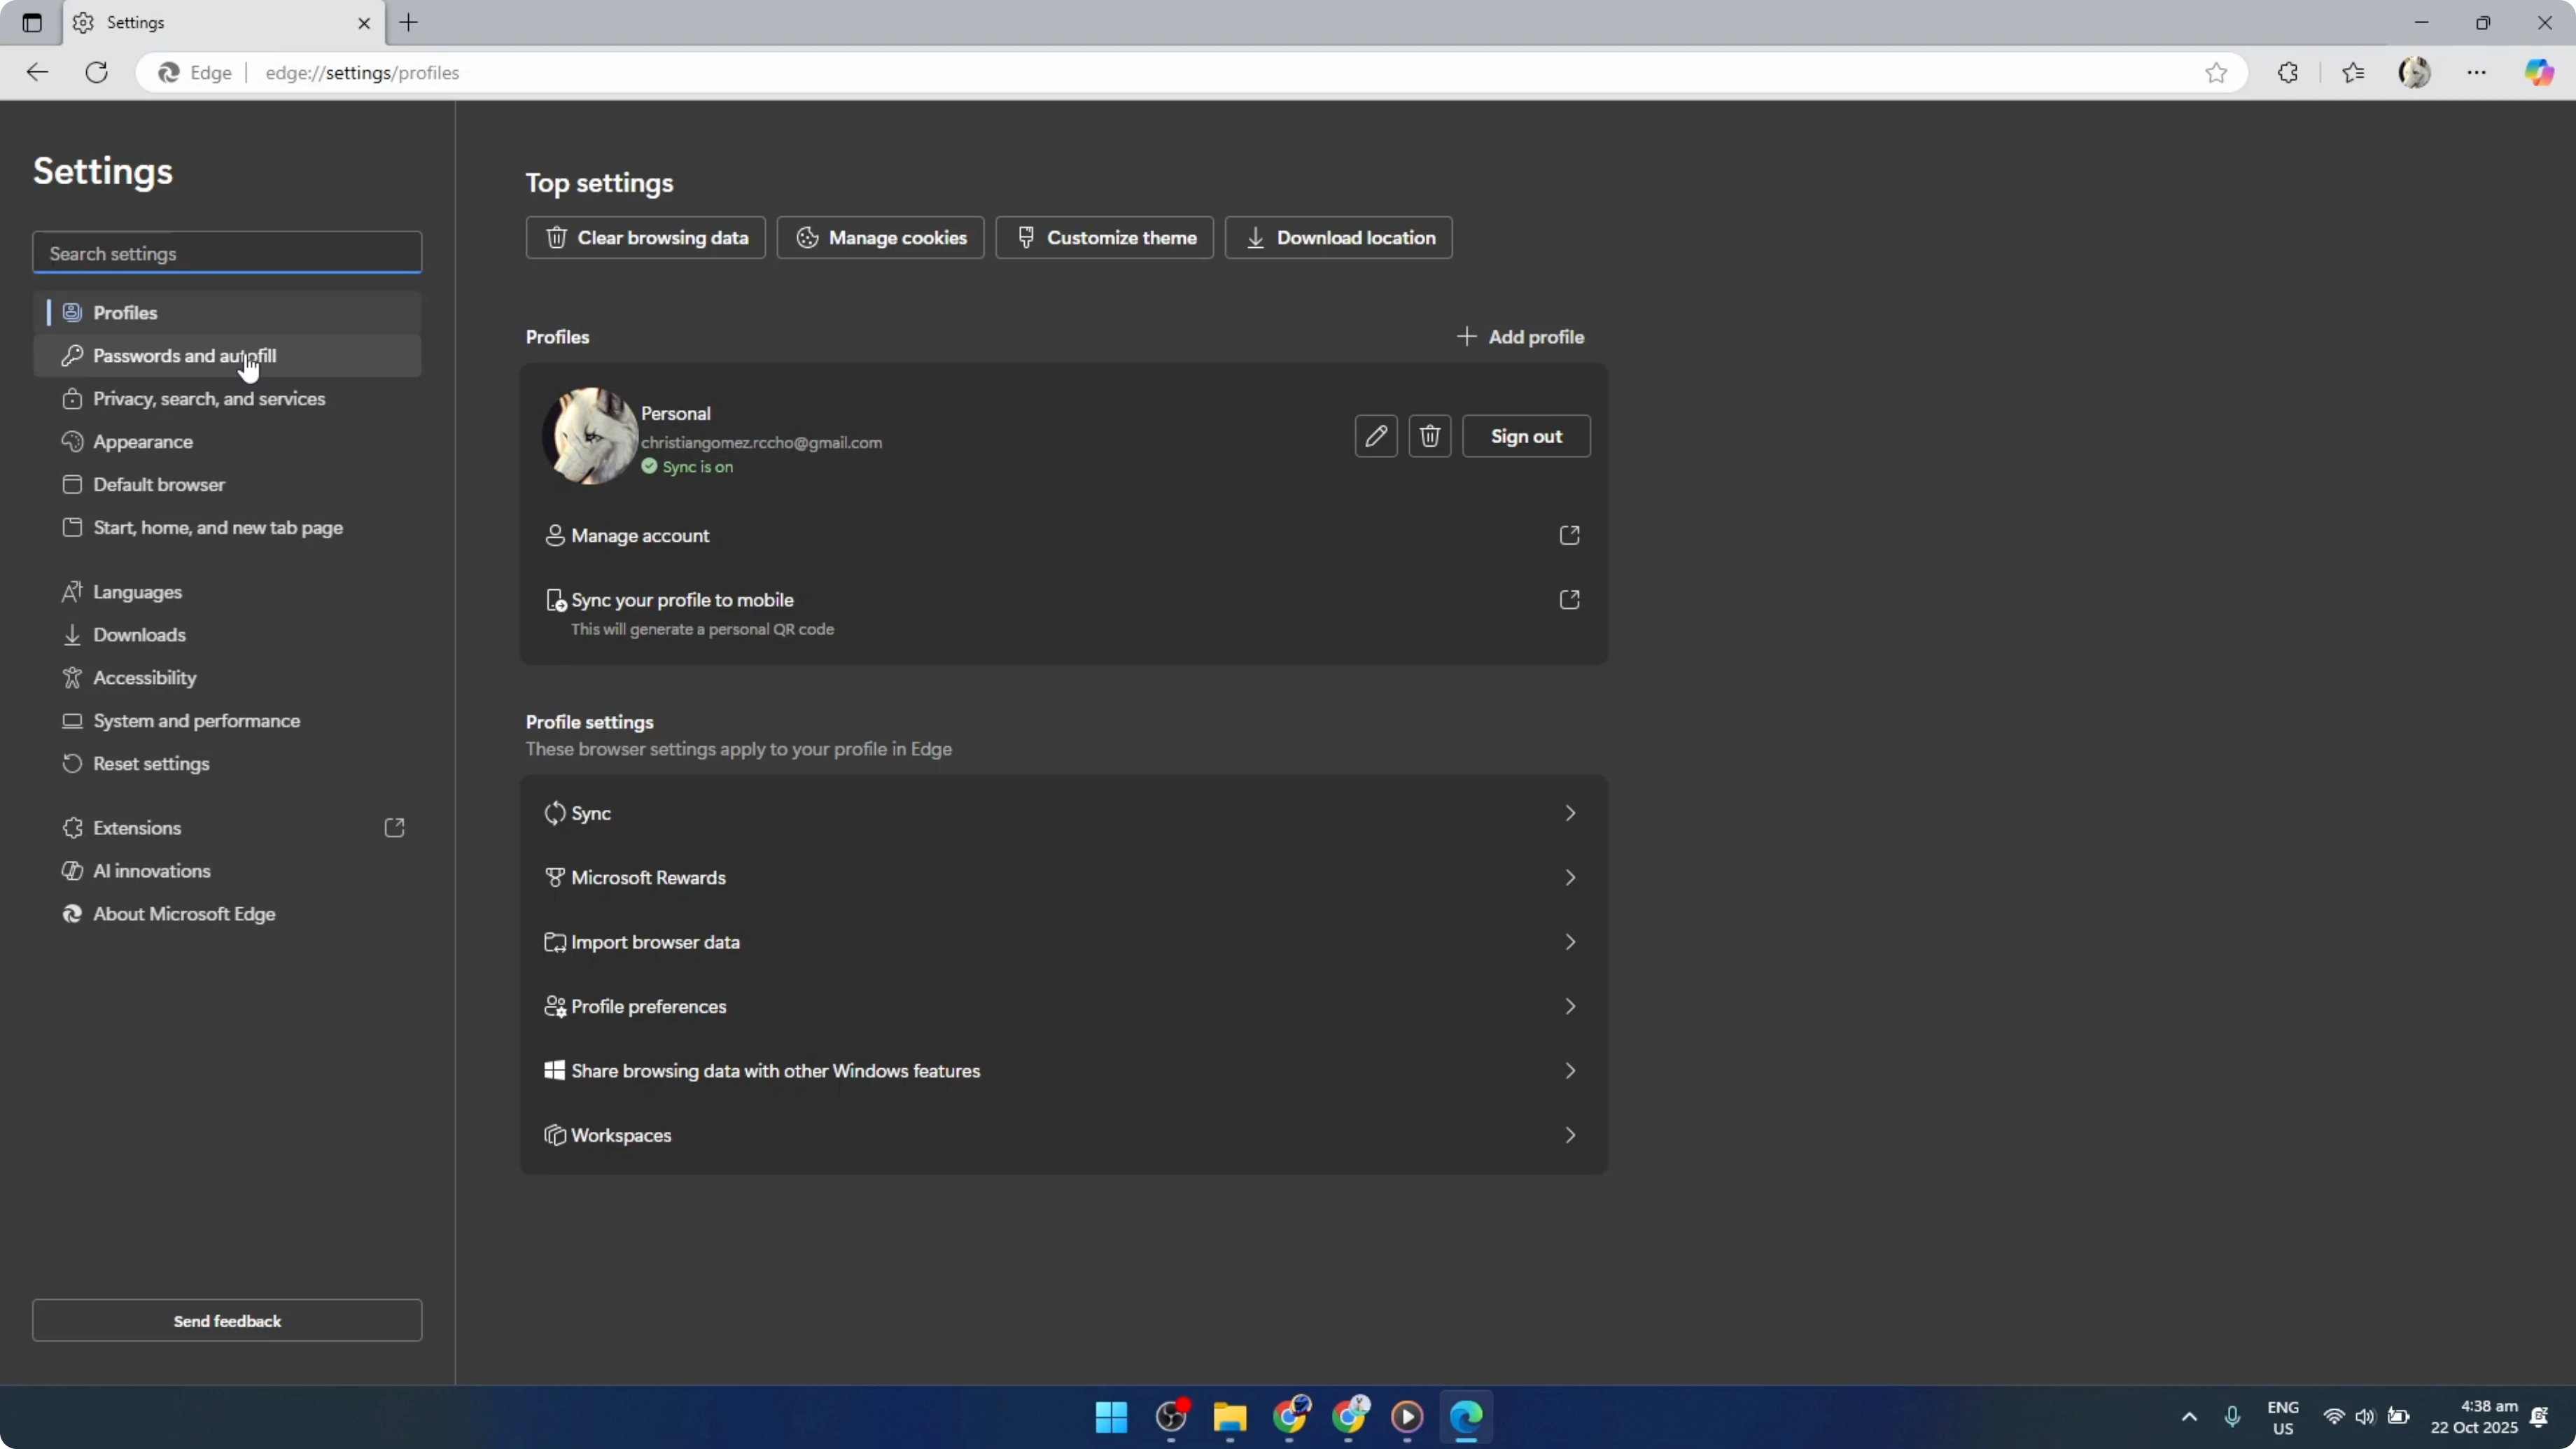The height and width of the screenshot is (1449, 2576).
Task: Open Manage account external link icon
Action: point(1570,535)
